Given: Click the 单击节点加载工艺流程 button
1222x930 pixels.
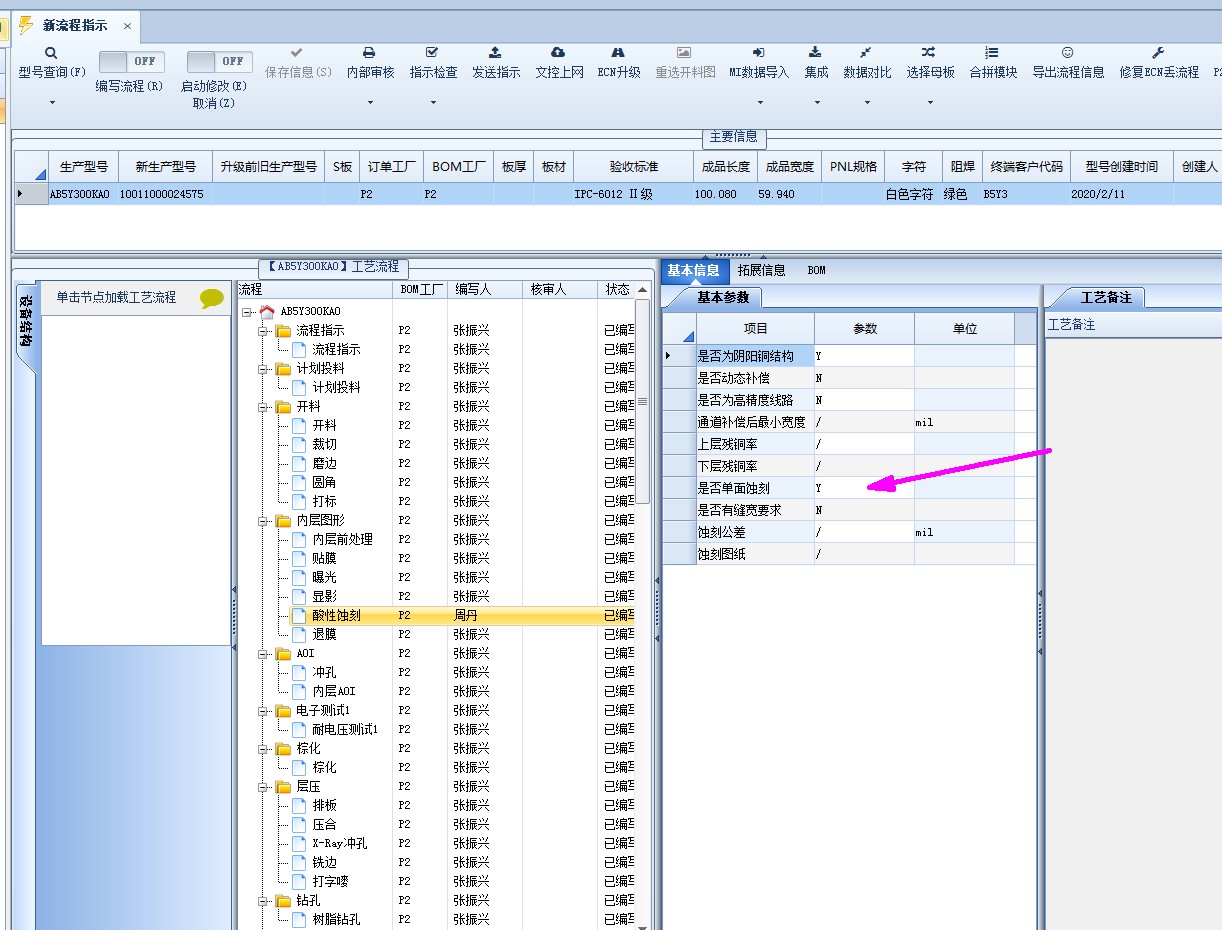Looking at the screenshot, I should click(116, 297).
